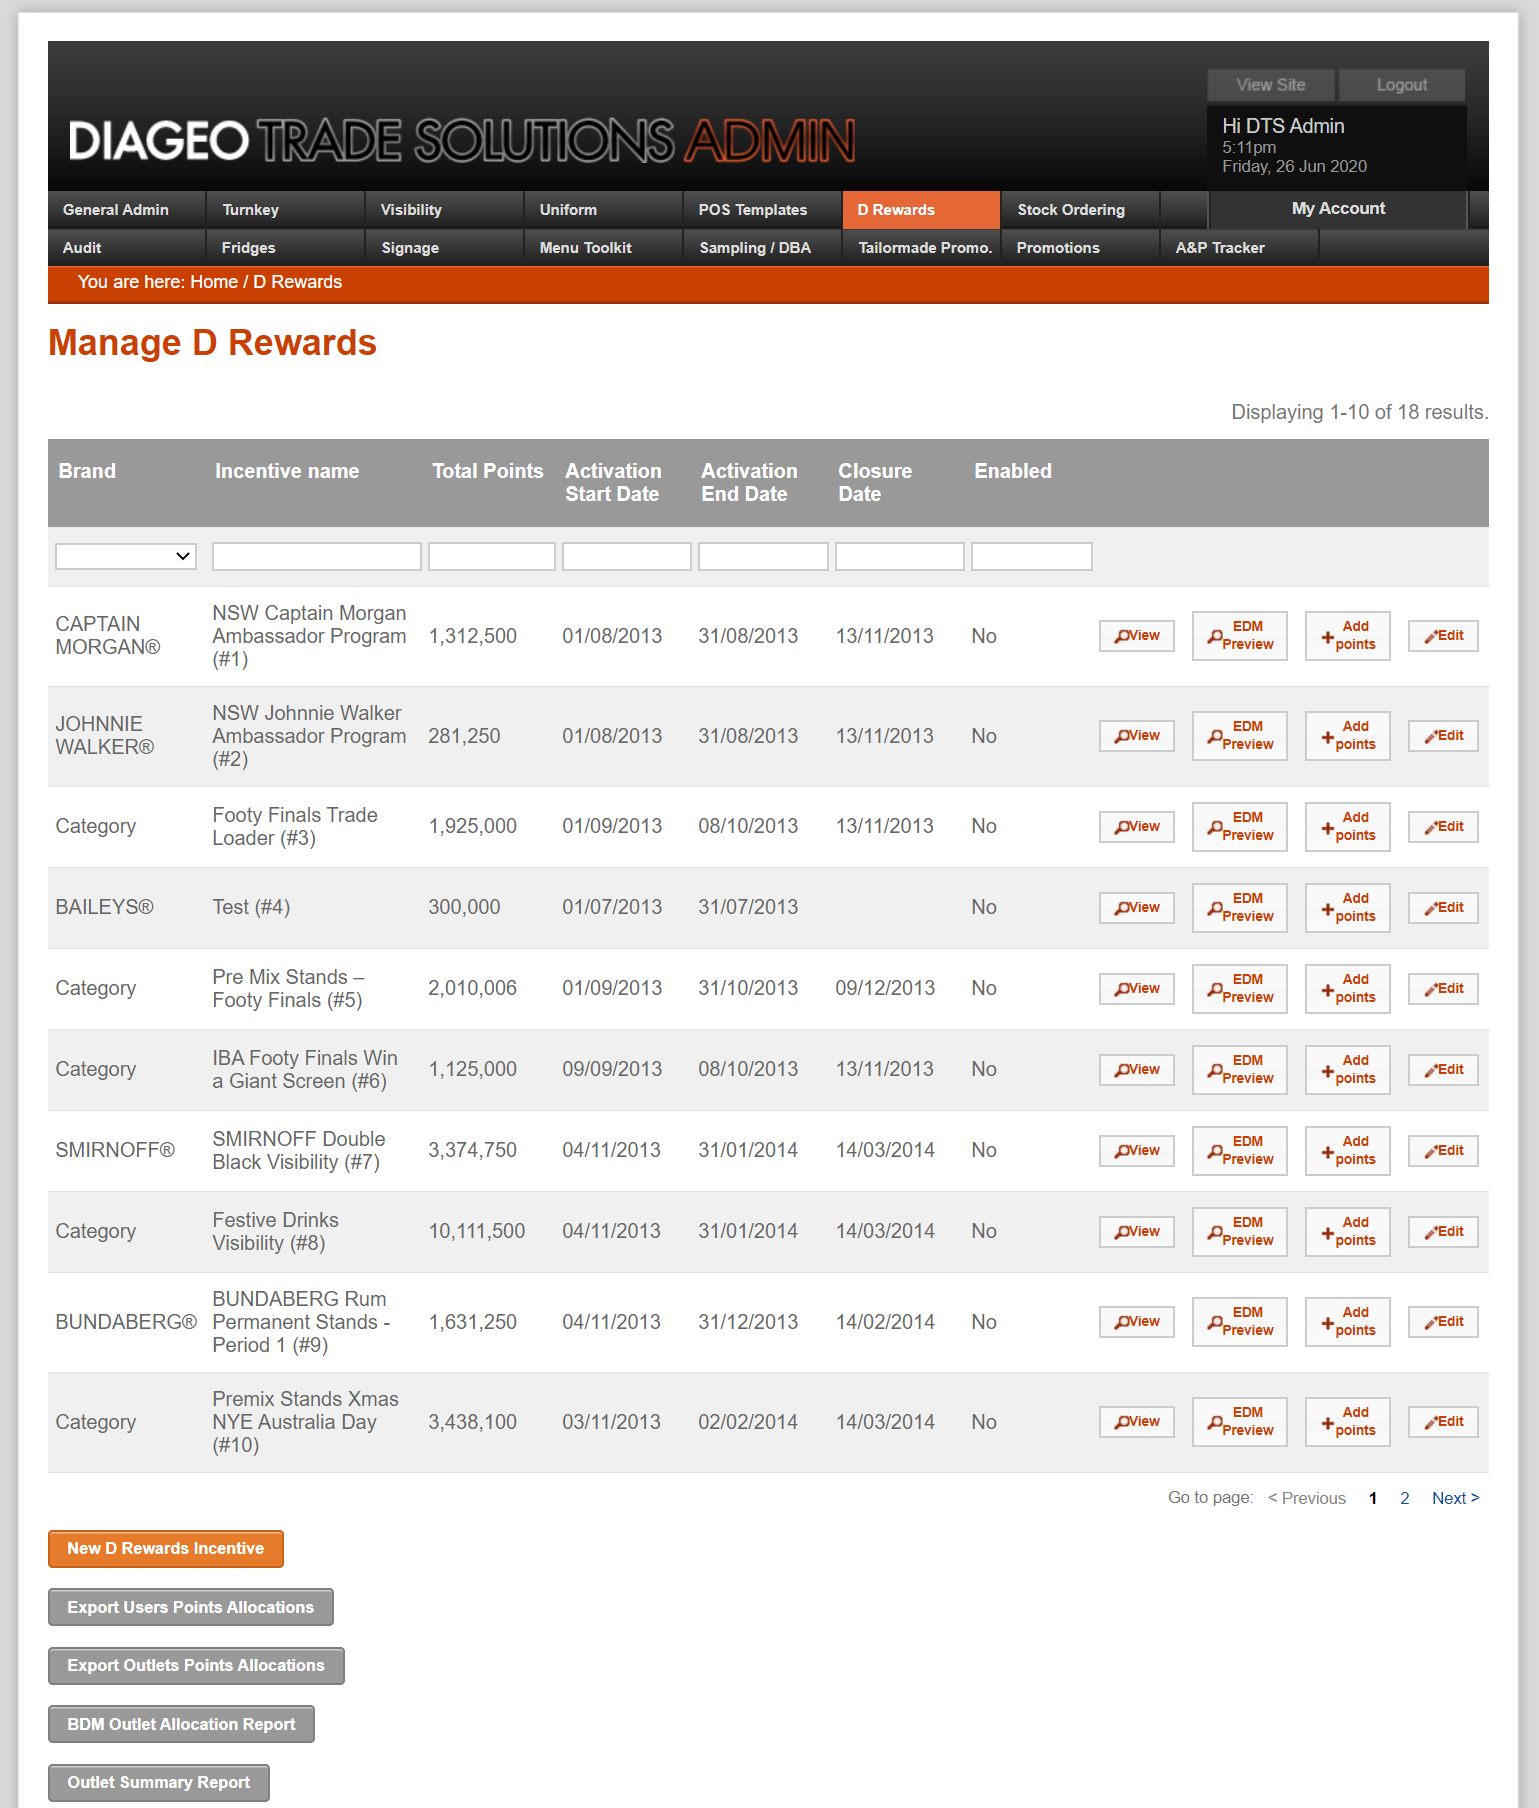Open the Turnkey menu item
Image resolution: width=1539 pixels, height=1808 pixels.
tap(285, 210)
